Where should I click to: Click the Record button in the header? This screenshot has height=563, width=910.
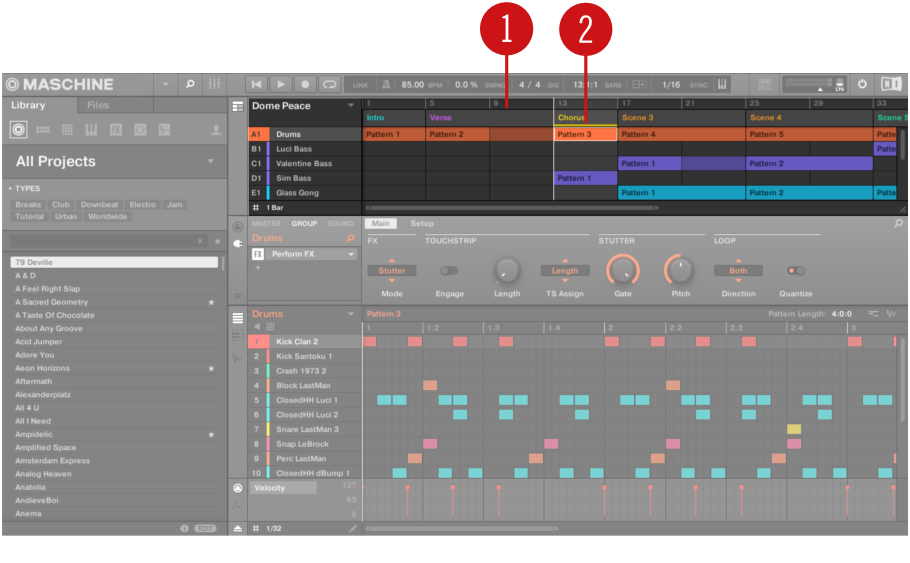click(x=305, y=85)
